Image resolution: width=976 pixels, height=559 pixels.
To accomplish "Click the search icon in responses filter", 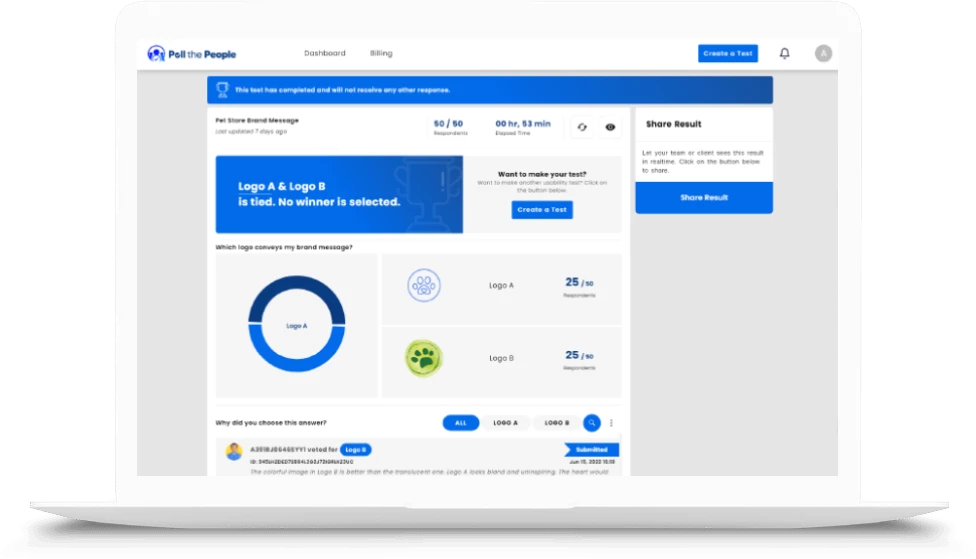I will click(591, 423).
